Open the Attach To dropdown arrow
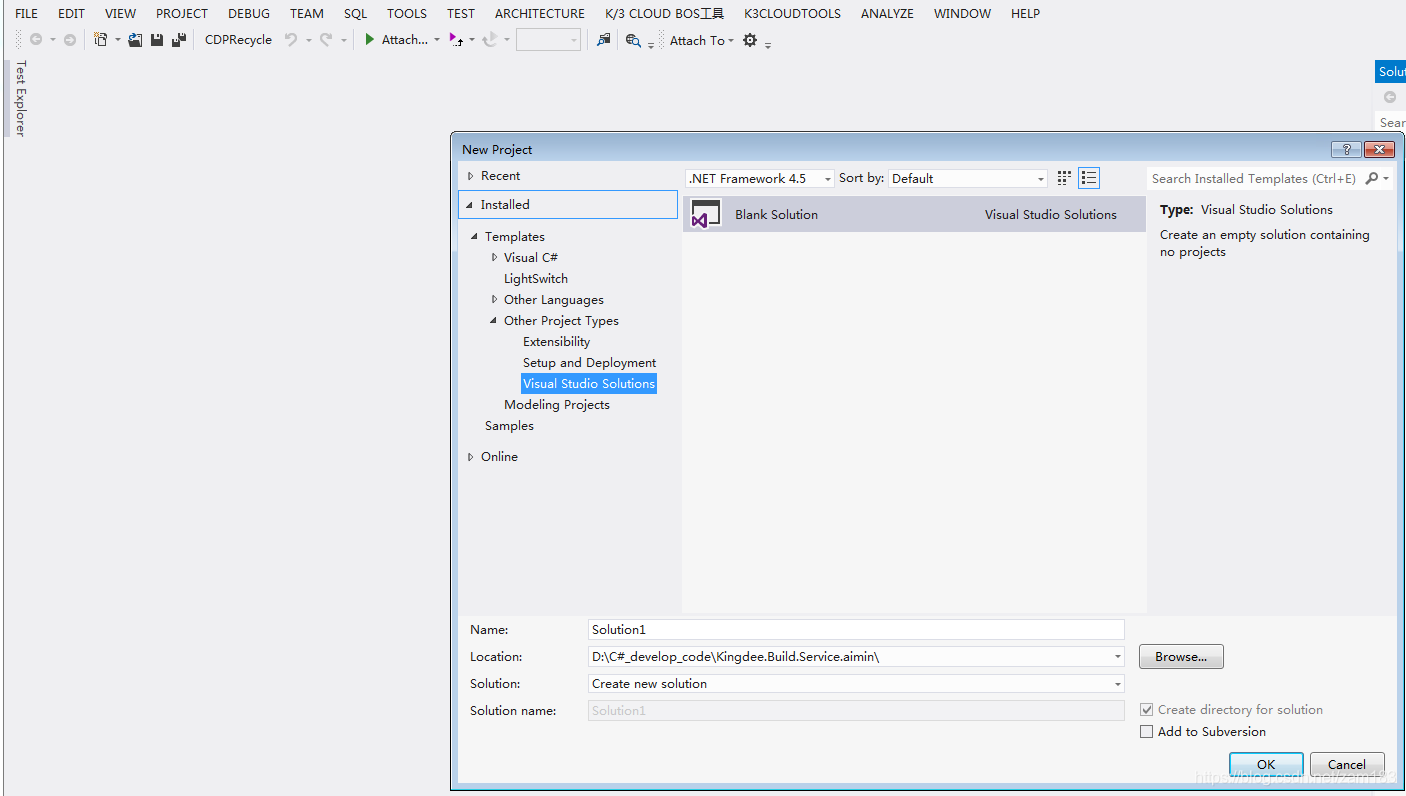 pyautogui.click(x=731, y=41)
